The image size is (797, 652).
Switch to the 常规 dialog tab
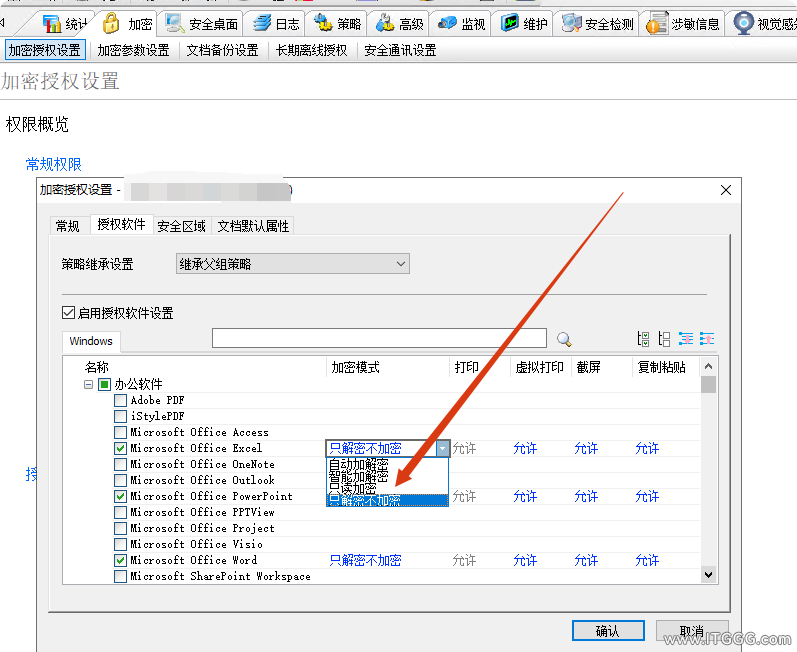coord(68,226)
